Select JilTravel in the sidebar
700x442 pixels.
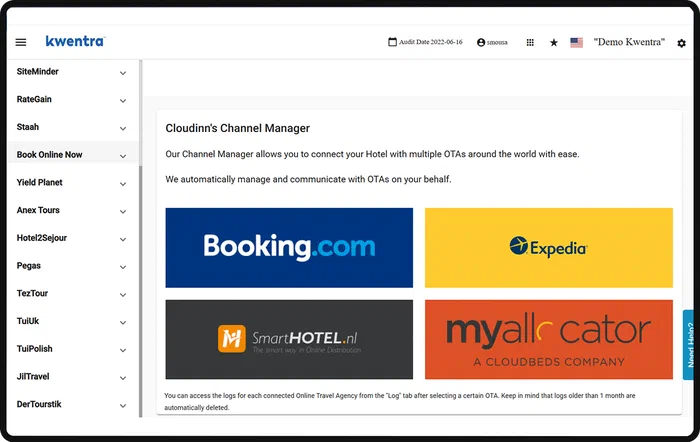point(33,376)
